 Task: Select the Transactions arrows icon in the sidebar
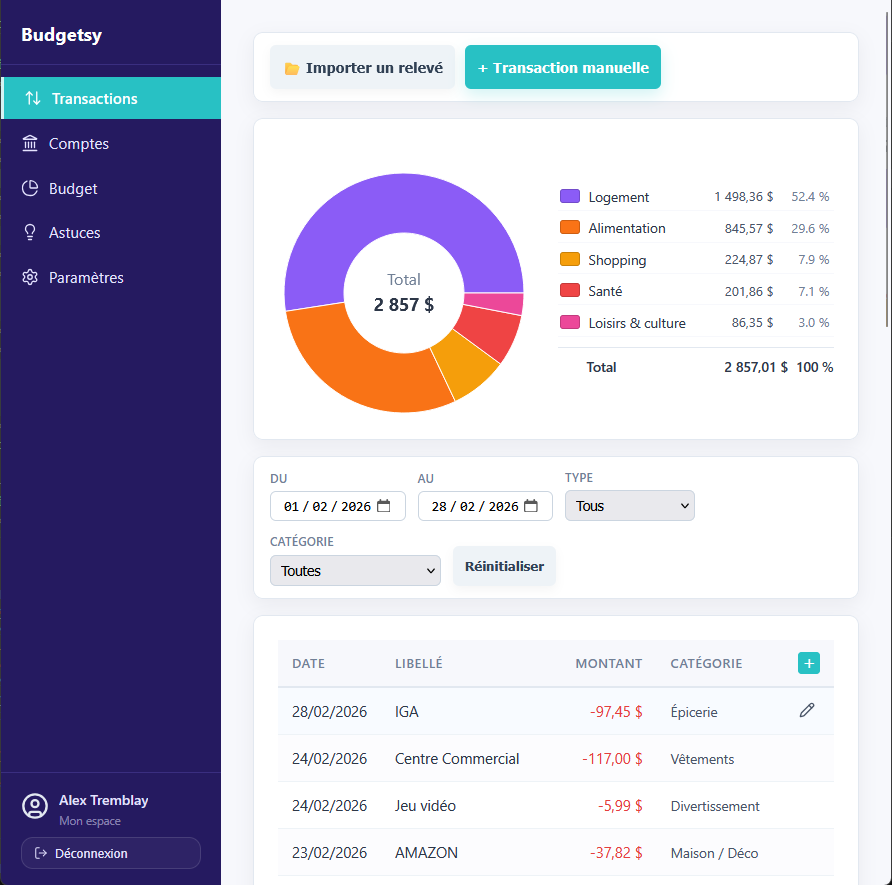tap(31, 98)
